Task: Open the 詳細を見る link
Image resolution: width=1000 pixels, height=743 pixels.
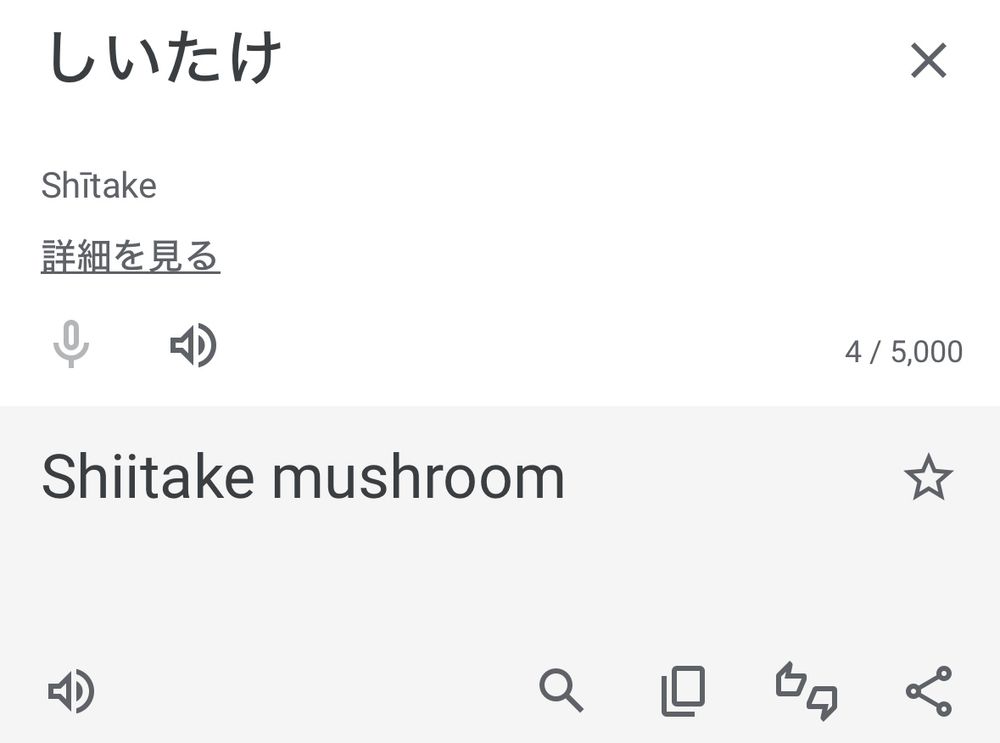Action: (130, 257)
